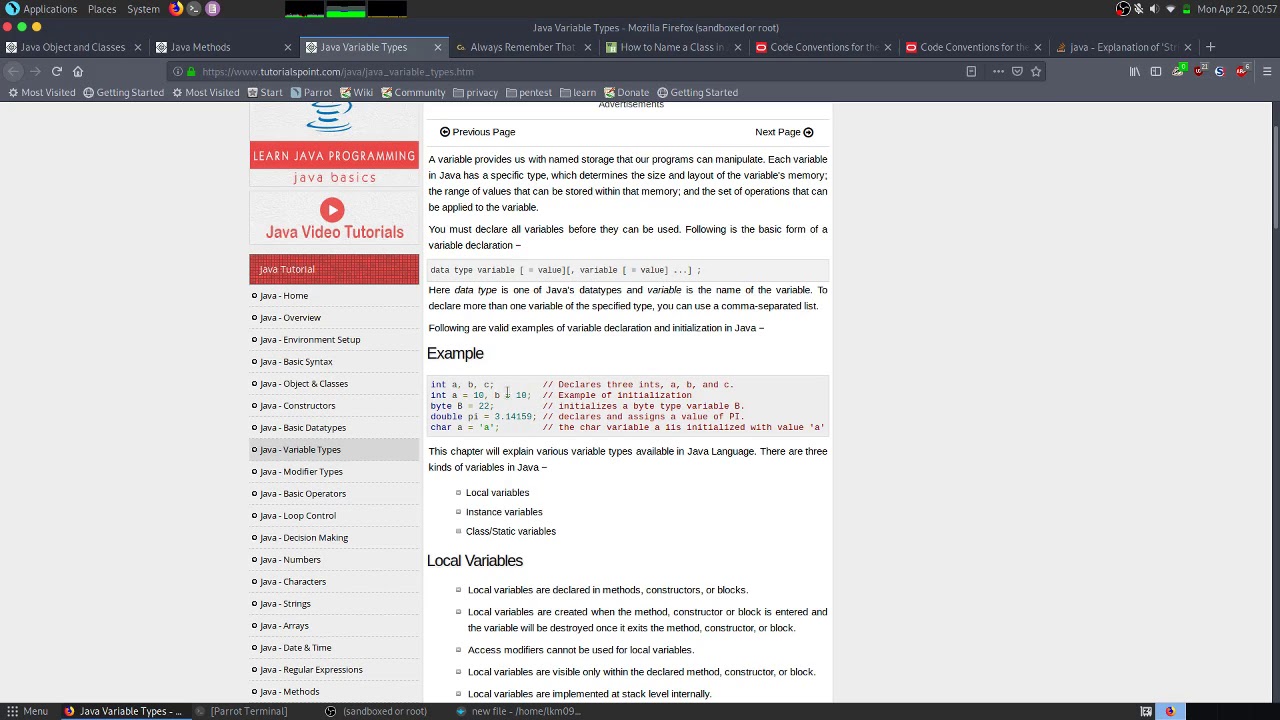Viewport: 1280px width, 720px height.
Task: Open the System menu
Action: pyautogui.click(x=143, y=9)
